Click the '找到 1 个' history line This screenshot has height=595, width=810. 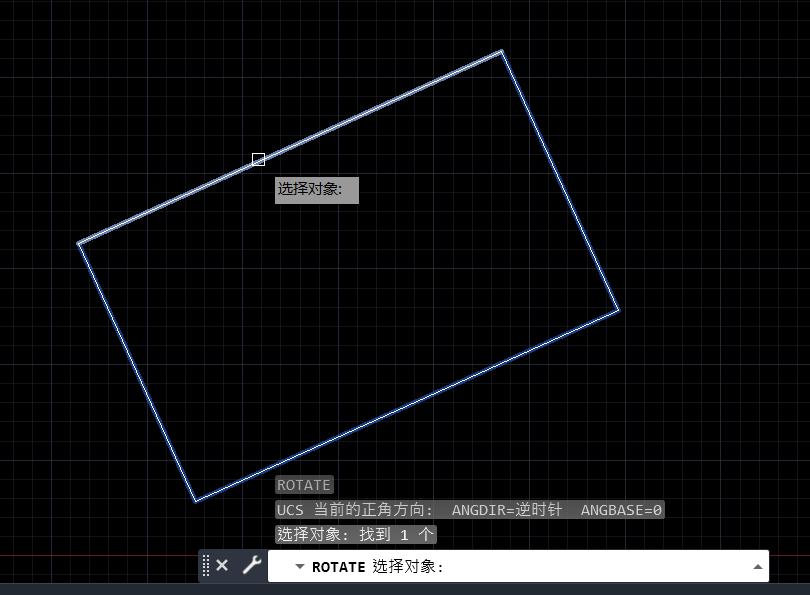[x=356, y=535]
